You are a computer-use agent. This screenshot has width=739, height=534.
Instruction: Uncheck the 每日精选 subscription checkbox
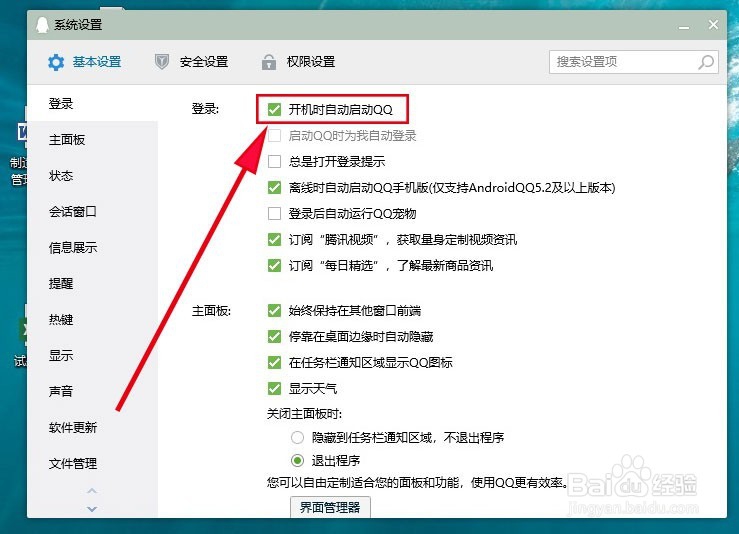(x=274, y=265)
